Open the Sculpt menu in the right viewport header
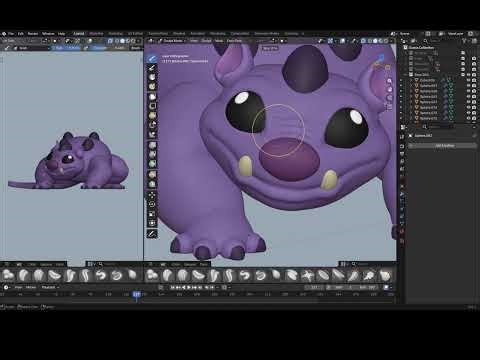Image resolution: width=480 pixels, height=360 pixels. point(207,41)
